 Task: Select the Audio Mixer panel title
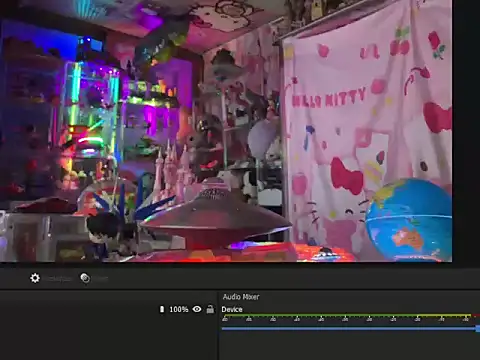[241, 297]
